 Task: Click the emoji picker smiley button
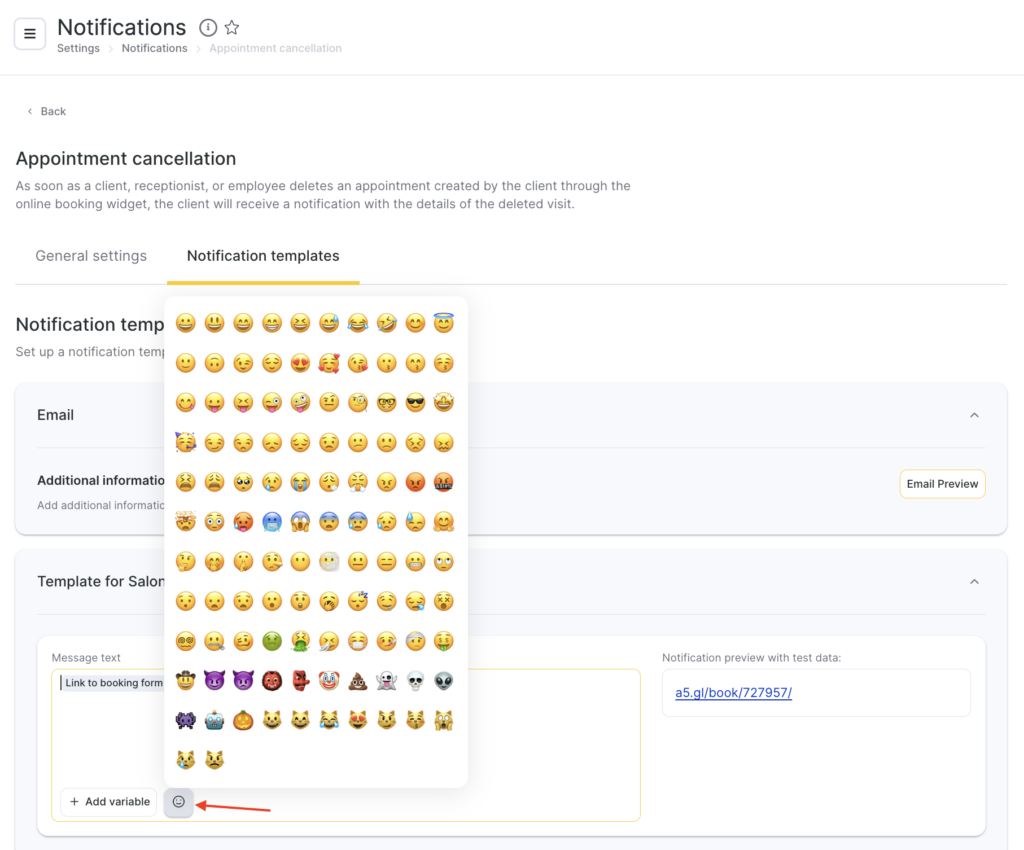coord(179,802)
